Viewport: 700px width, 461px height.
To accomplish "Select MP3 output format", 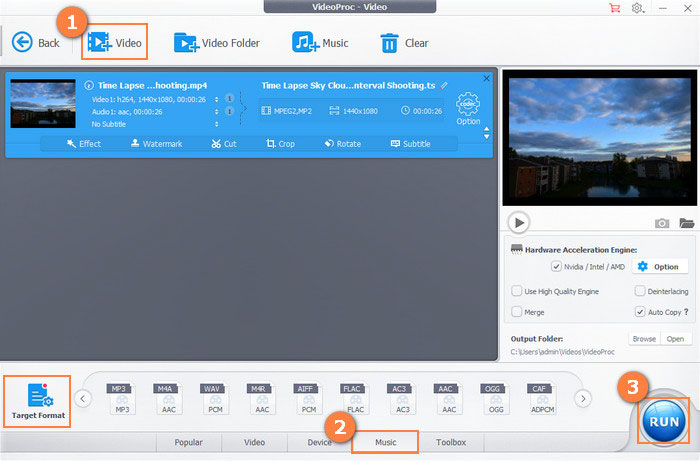I will point(121,398).
